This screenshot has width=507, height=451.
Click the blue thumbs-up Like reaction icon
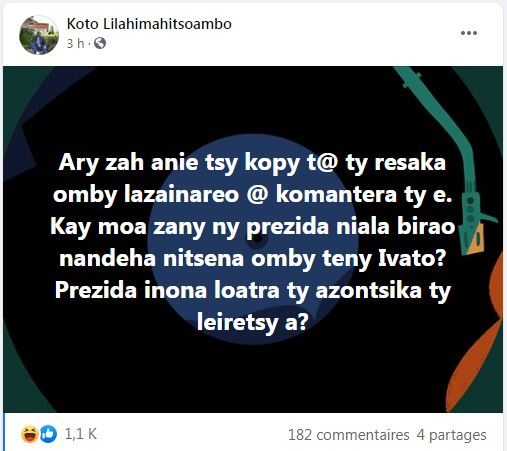pyautogui.click(x=48, y=434)
